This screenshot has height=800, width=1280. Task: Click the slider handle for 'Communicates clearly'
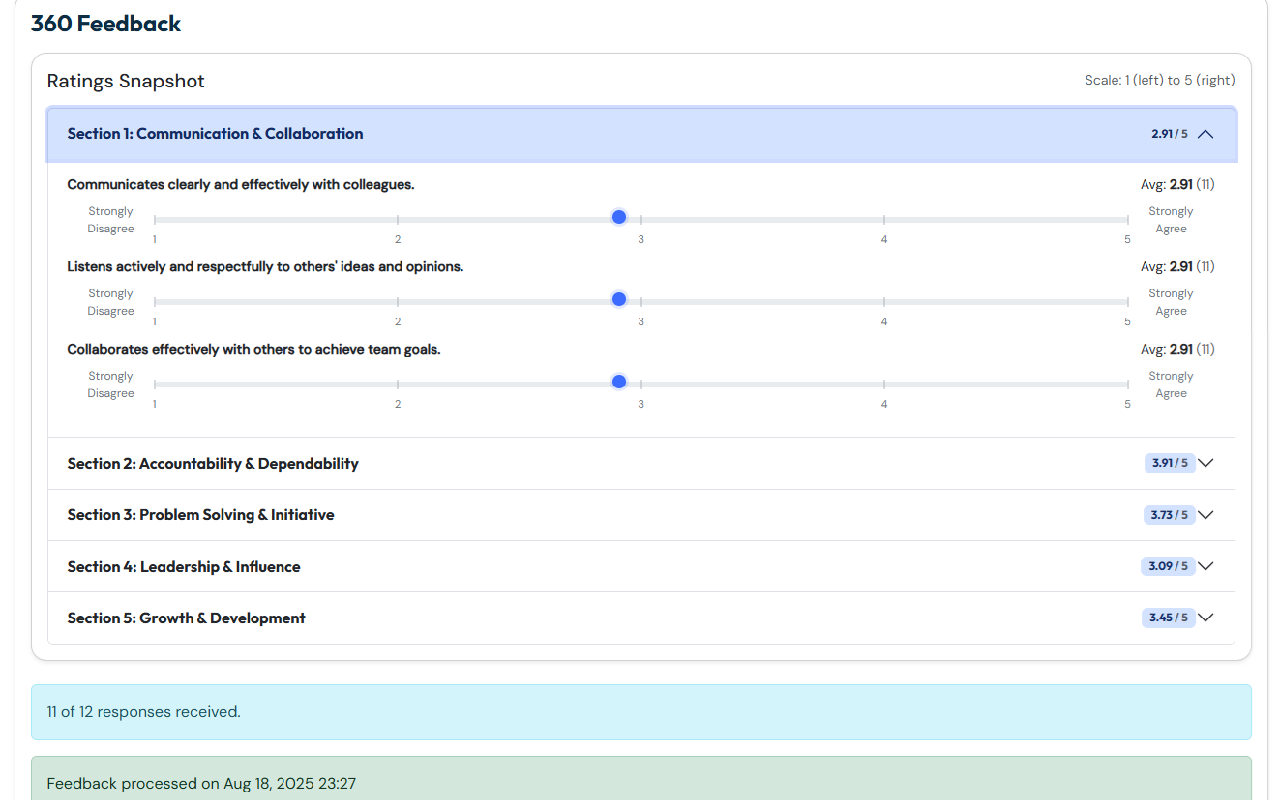coord(619,217)
